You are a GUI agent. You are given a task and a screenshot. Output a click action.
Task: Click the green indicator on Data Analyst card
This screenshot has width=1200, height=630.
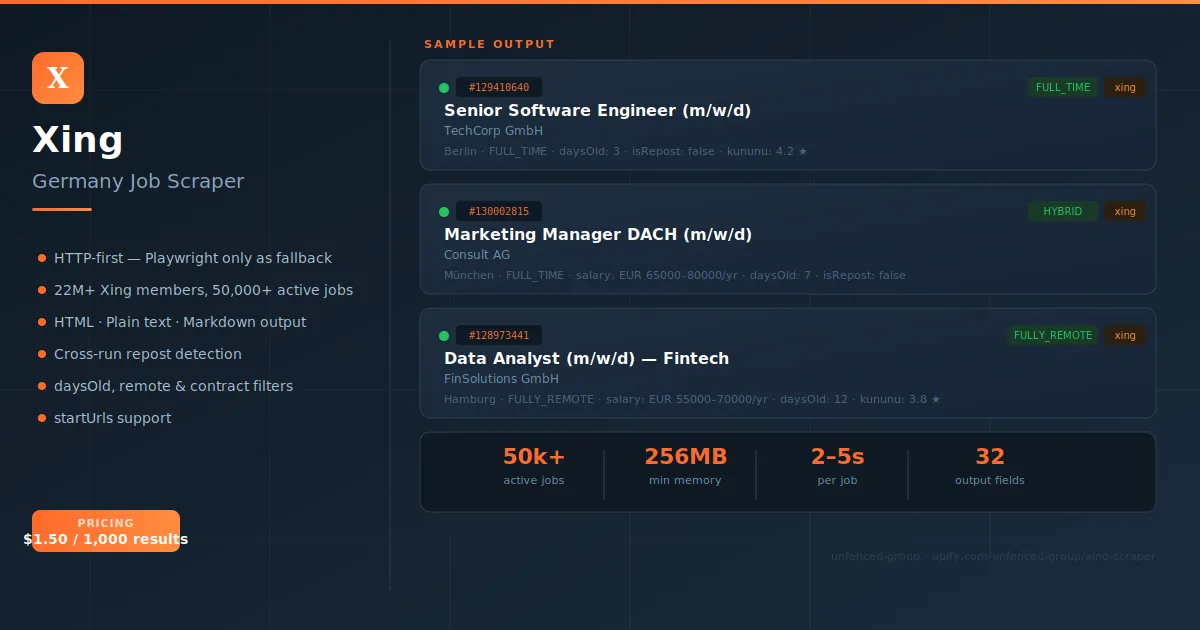tap(443, 335)
